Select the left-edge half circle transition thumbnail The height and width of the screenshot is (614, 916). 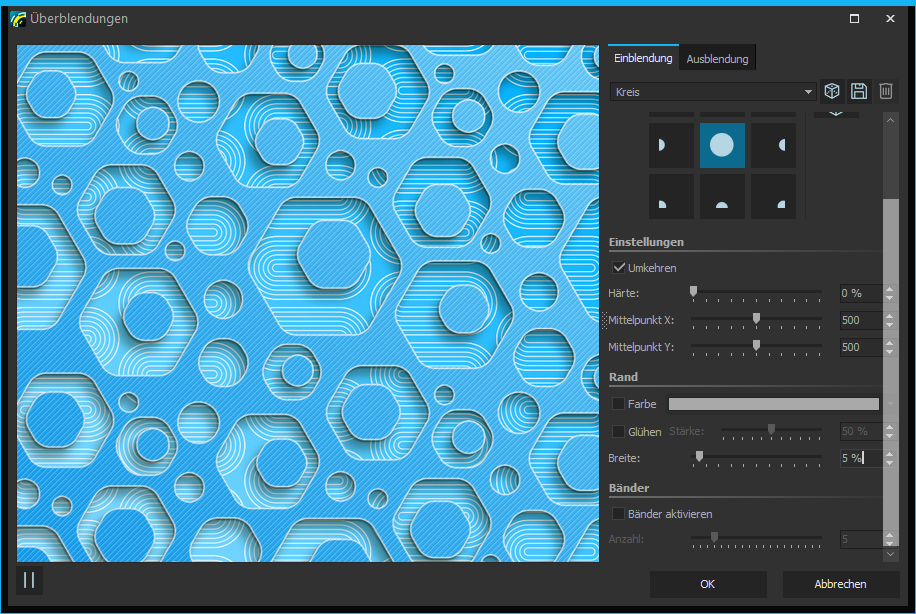670,146
